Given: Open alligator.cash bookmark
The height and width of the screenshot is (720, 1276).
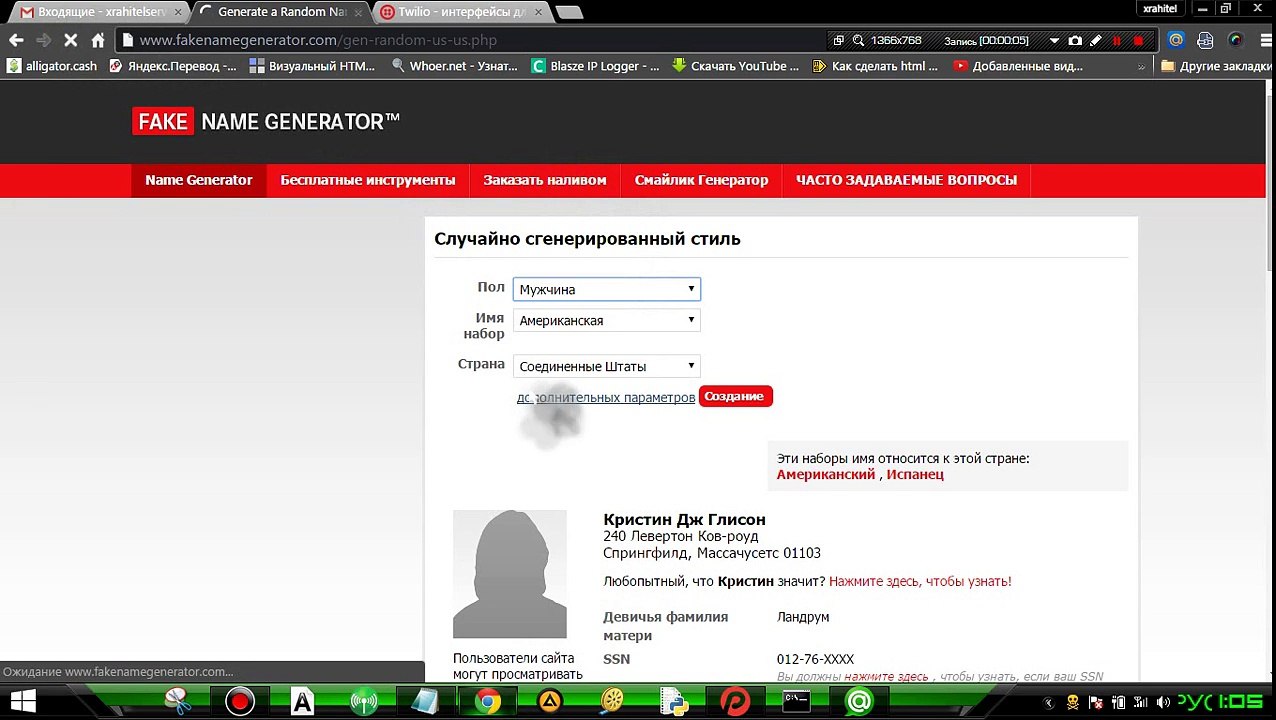Looking at the screenshot, I should (53, 66).
